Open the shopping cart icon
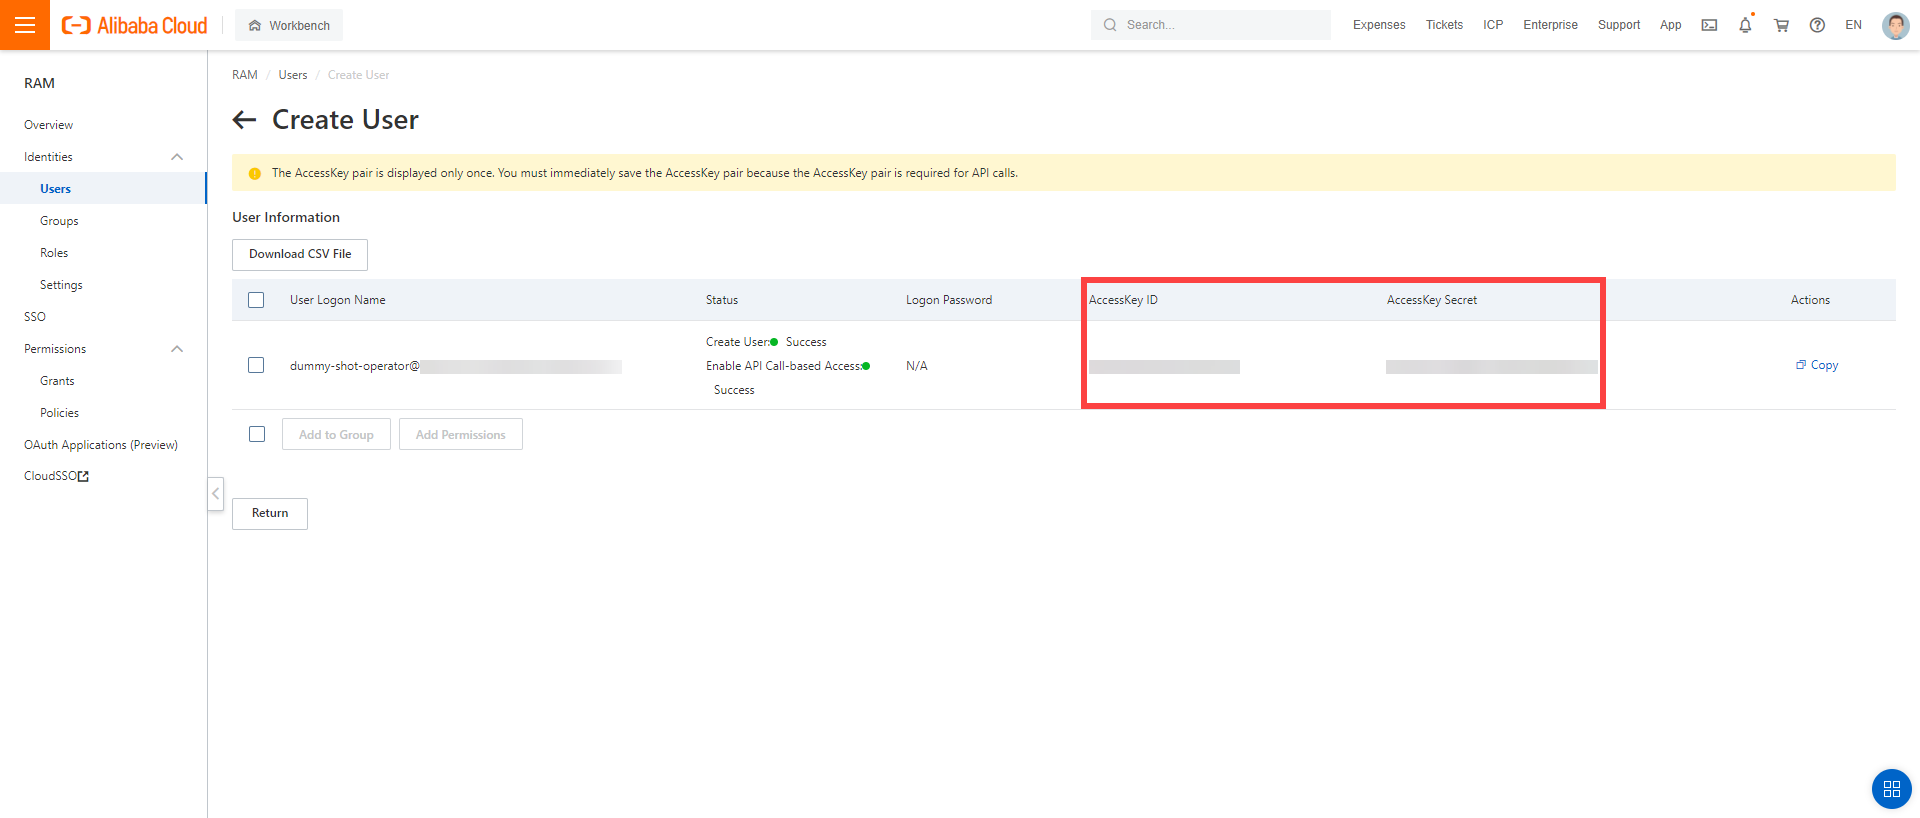 click(1781, 25)
